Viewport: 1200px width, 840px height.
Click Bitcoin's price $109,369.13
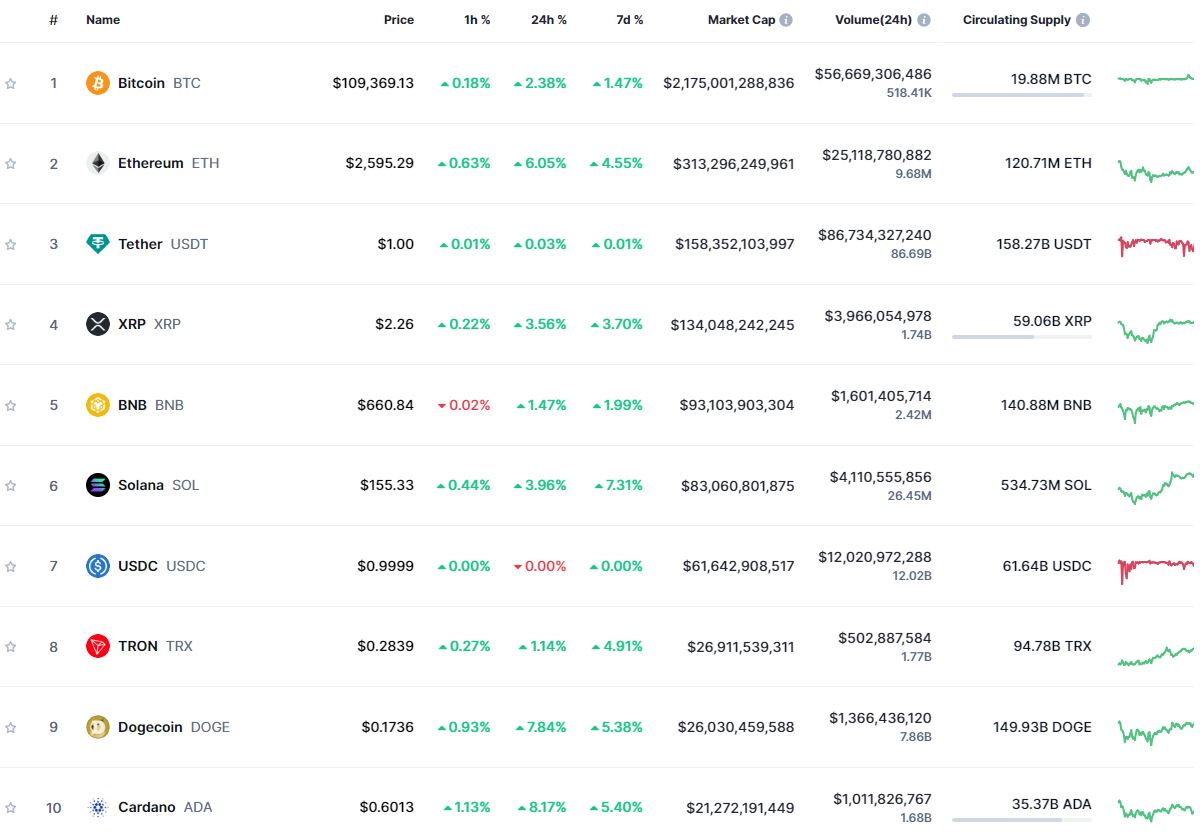[373, 83]
